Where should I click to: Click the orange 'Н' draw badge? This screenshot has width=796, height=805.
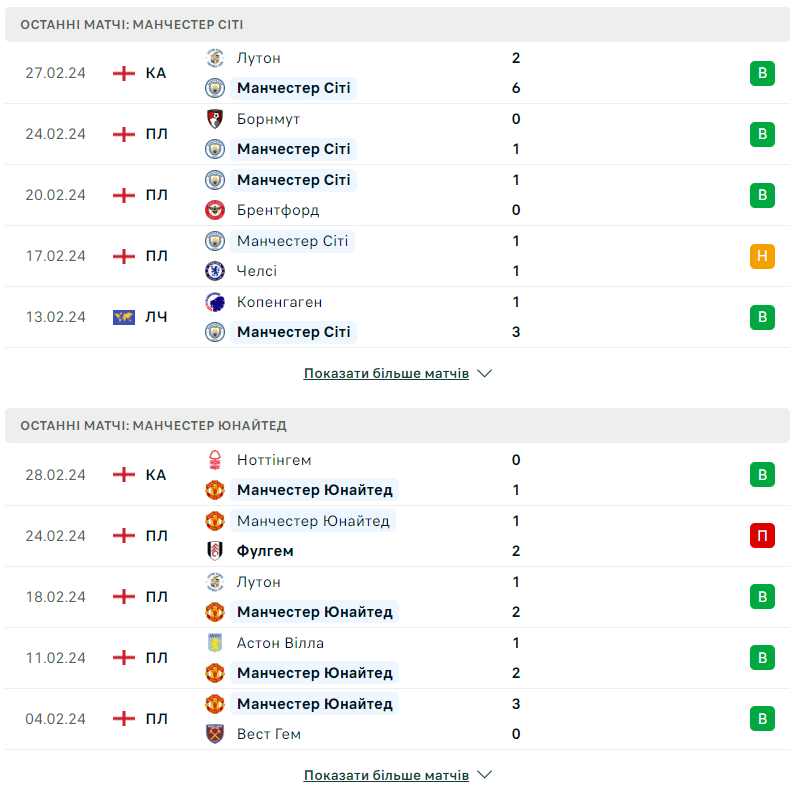click(x=762, y=256)
